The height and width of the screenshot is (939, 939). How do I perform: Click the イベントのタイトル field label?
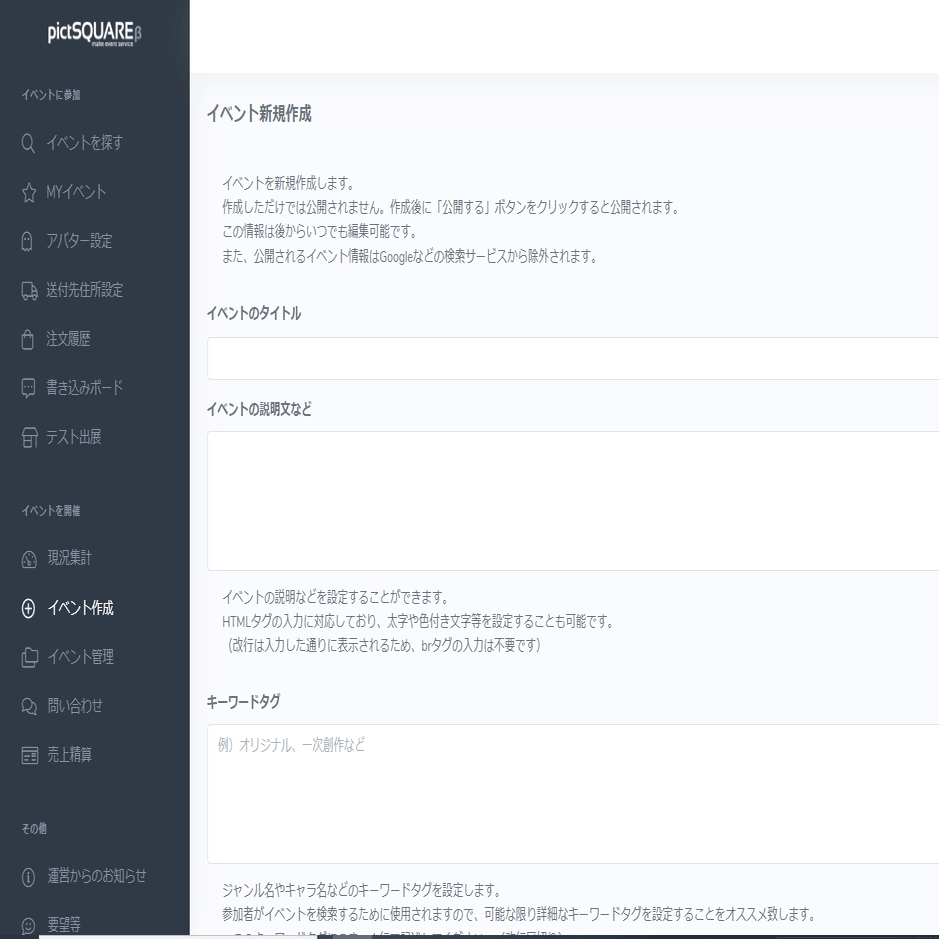(x=254, y=314)
